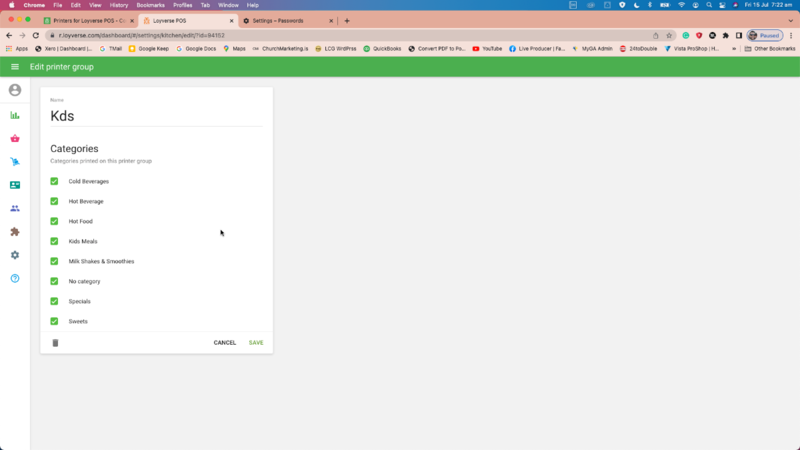The image size is (800, 450).
Task: Open the Window menu
Action: pyautogui.click(x=228, y=5)
